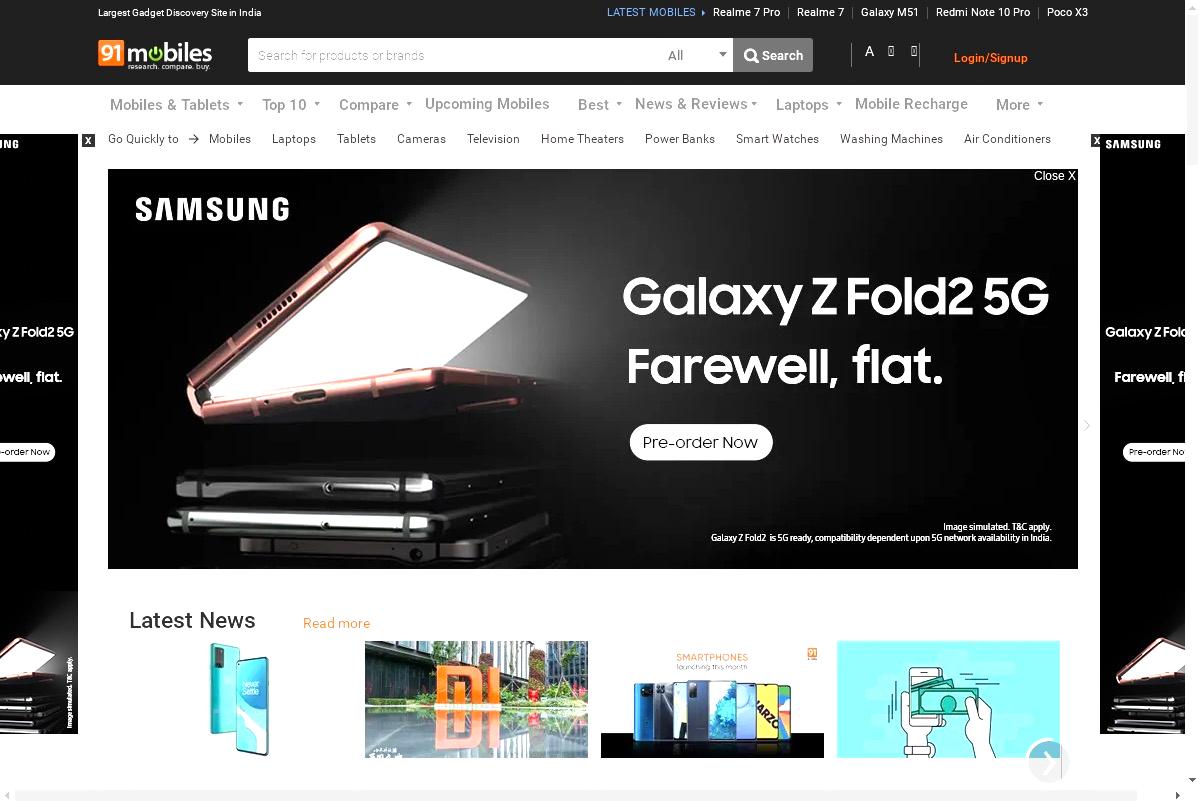Open the More menu dropdown
The image size is (1200, 803).
click(1019, 104)
